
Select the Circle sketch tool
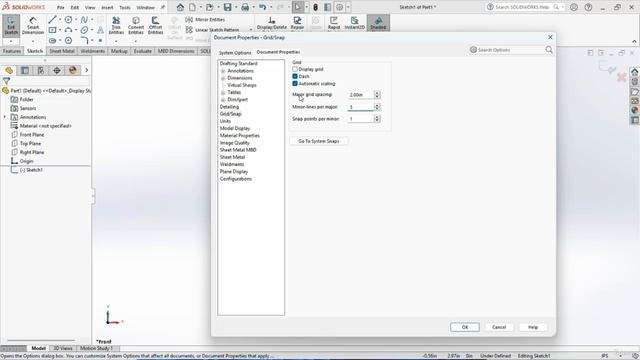pyautogui.click(x=68, y=20)
